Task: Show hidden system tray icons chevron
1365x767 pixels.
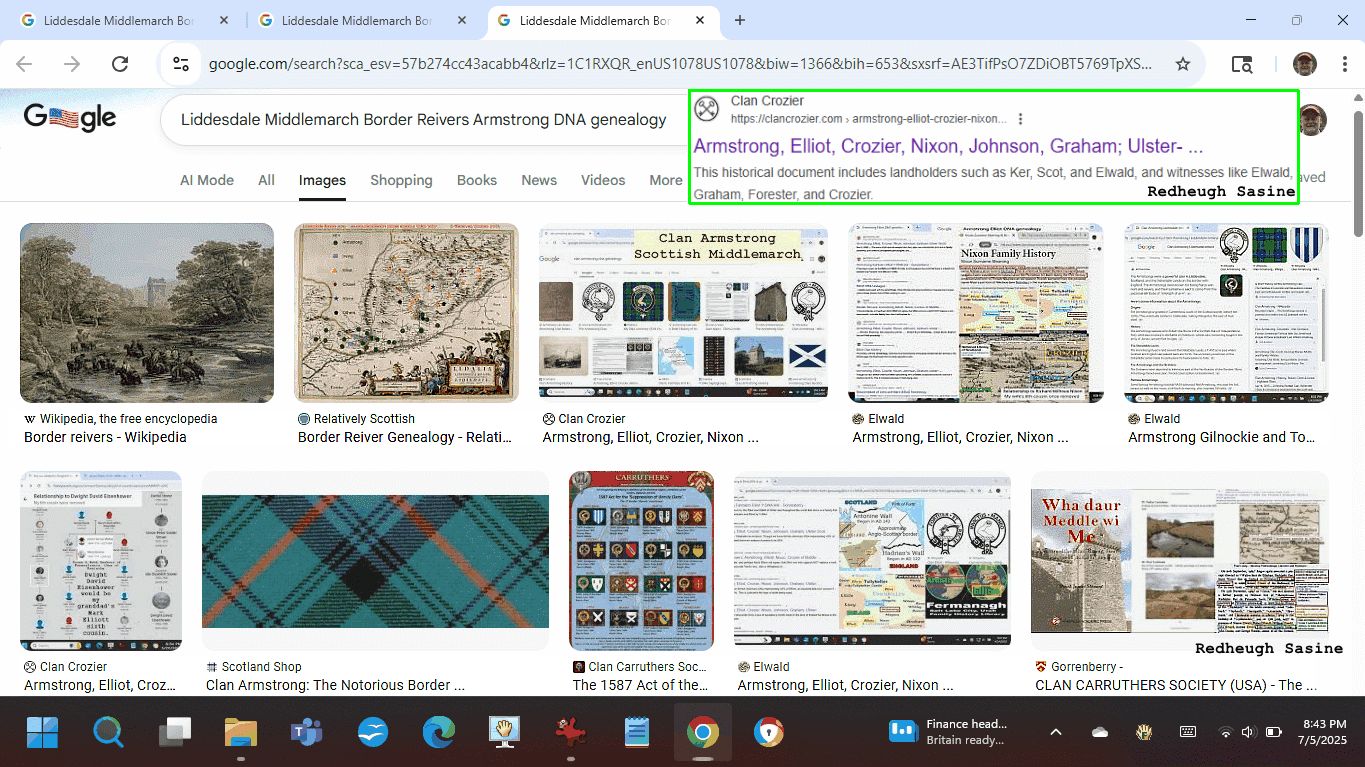Action: click(1055, 733)
